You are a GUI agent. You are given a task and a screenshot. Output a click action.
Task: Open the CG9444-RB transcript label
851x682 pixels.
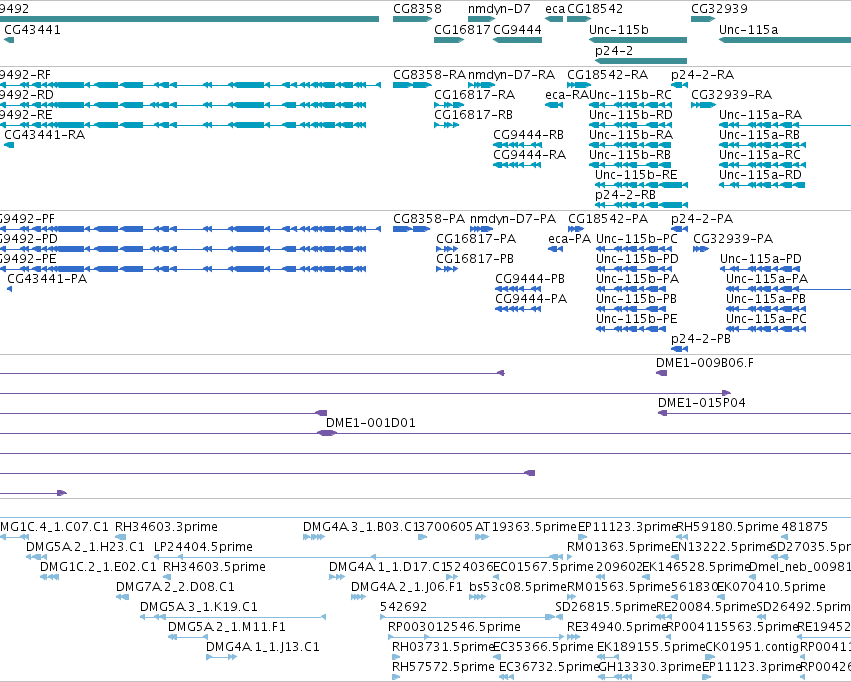tap(528, 135)
